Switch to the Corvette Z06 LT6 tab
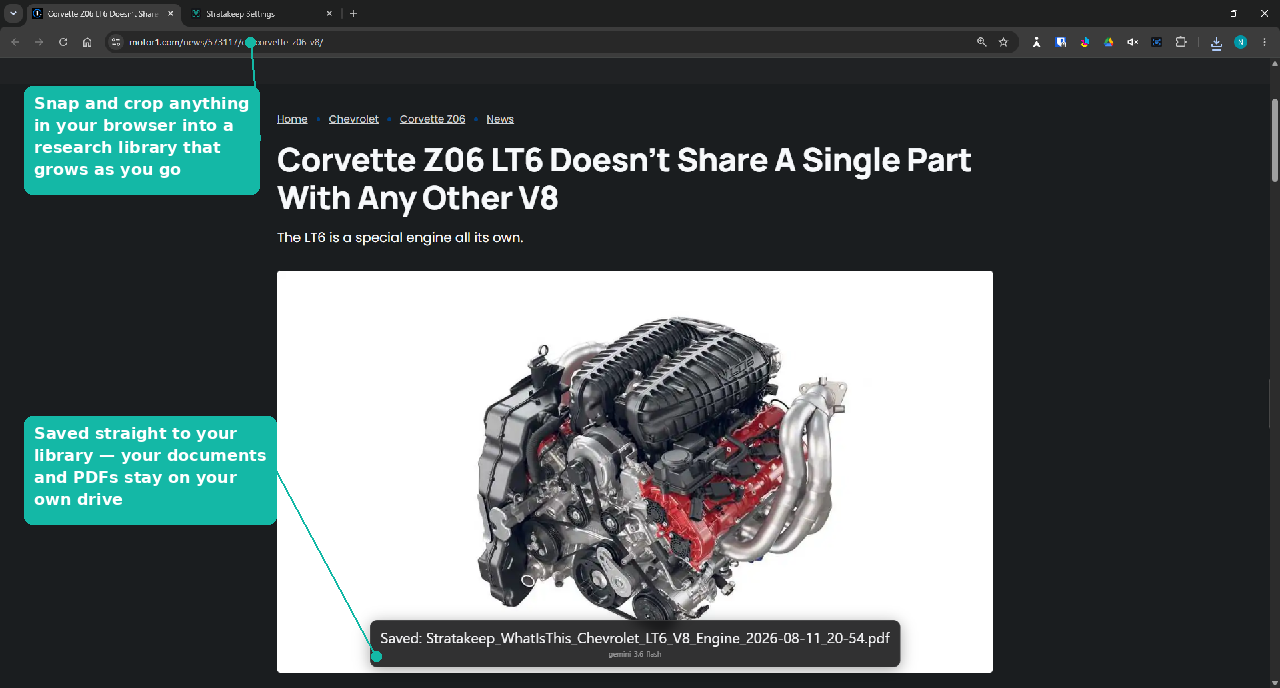Screen dimensions: 1280x688 103,14
